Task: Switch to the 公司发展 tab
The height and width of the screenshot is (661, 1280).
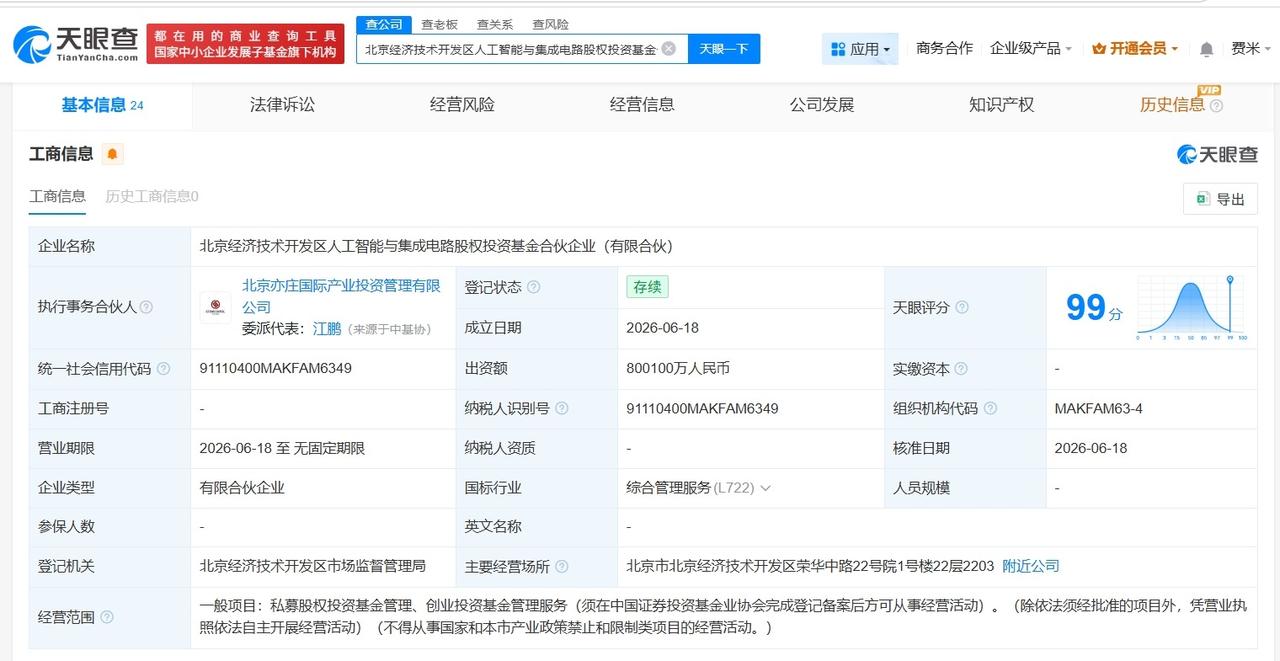Action: point(822,105)
